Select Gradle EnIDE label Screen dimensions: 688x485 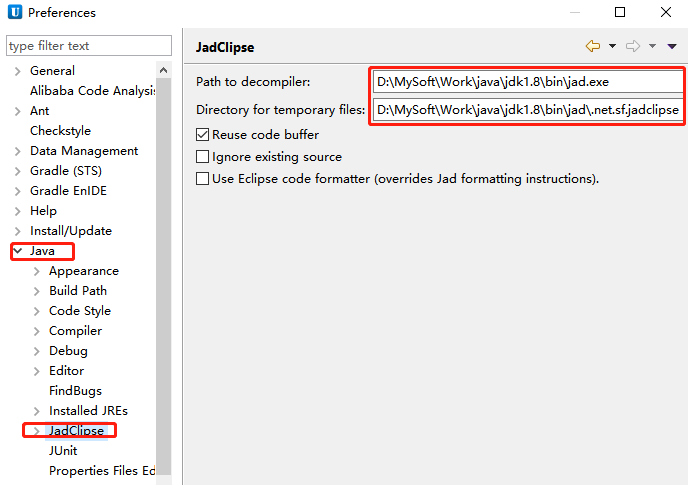pyautogui.click(x=68, y=191)
